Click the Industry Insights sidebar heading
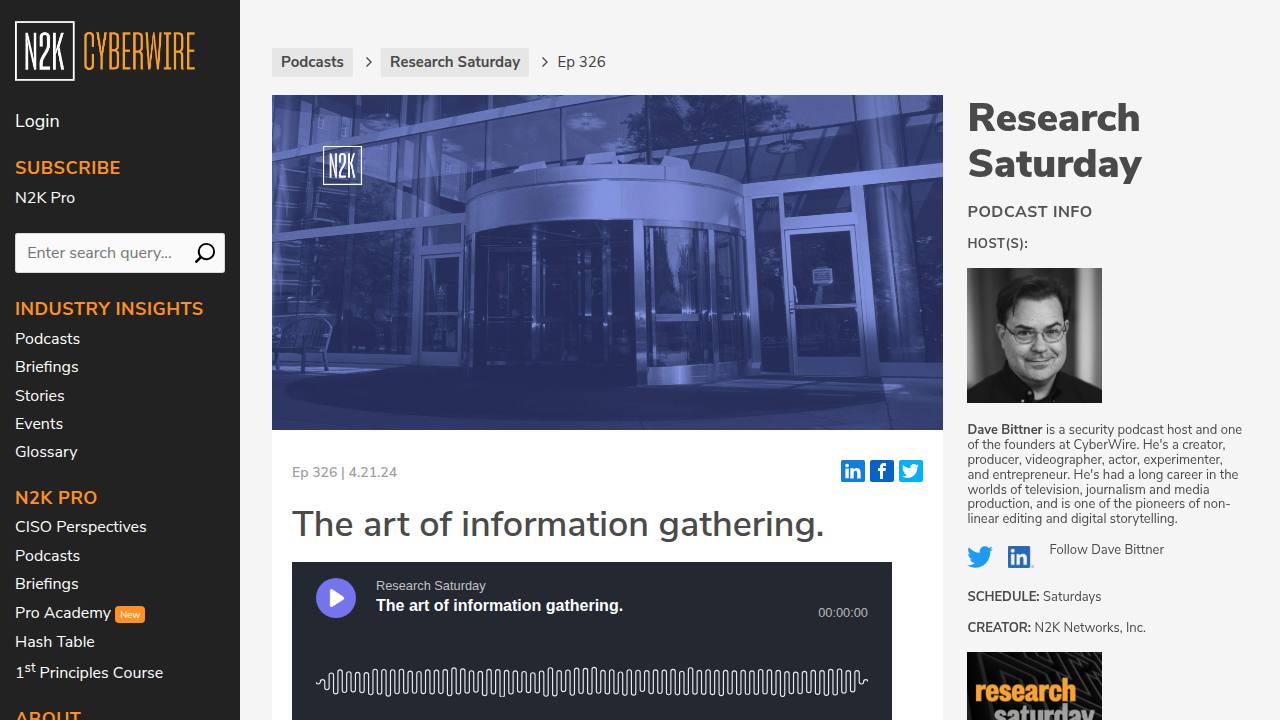The height and width of the screenshot is (720, 1280). 109,309
